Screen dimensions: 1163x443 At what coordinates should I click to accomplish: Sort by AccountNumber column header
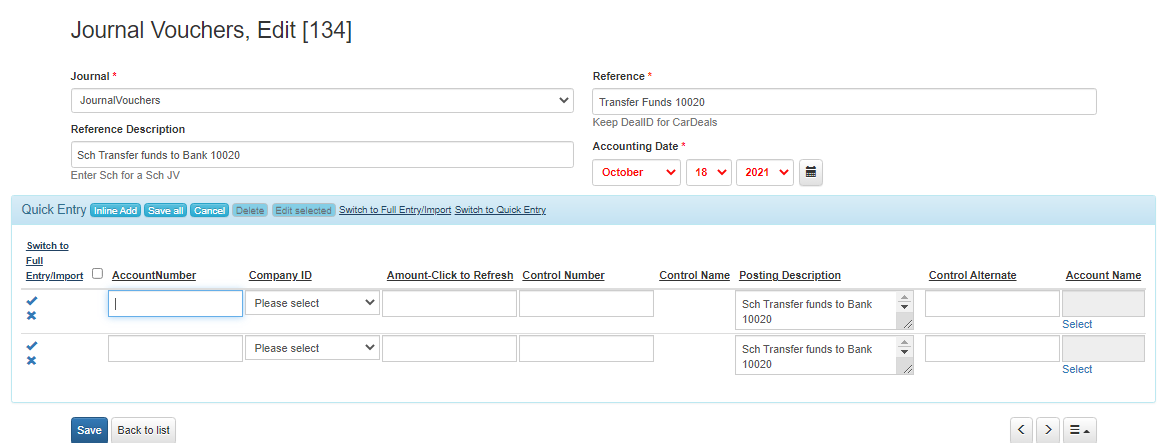pos(154,275)
